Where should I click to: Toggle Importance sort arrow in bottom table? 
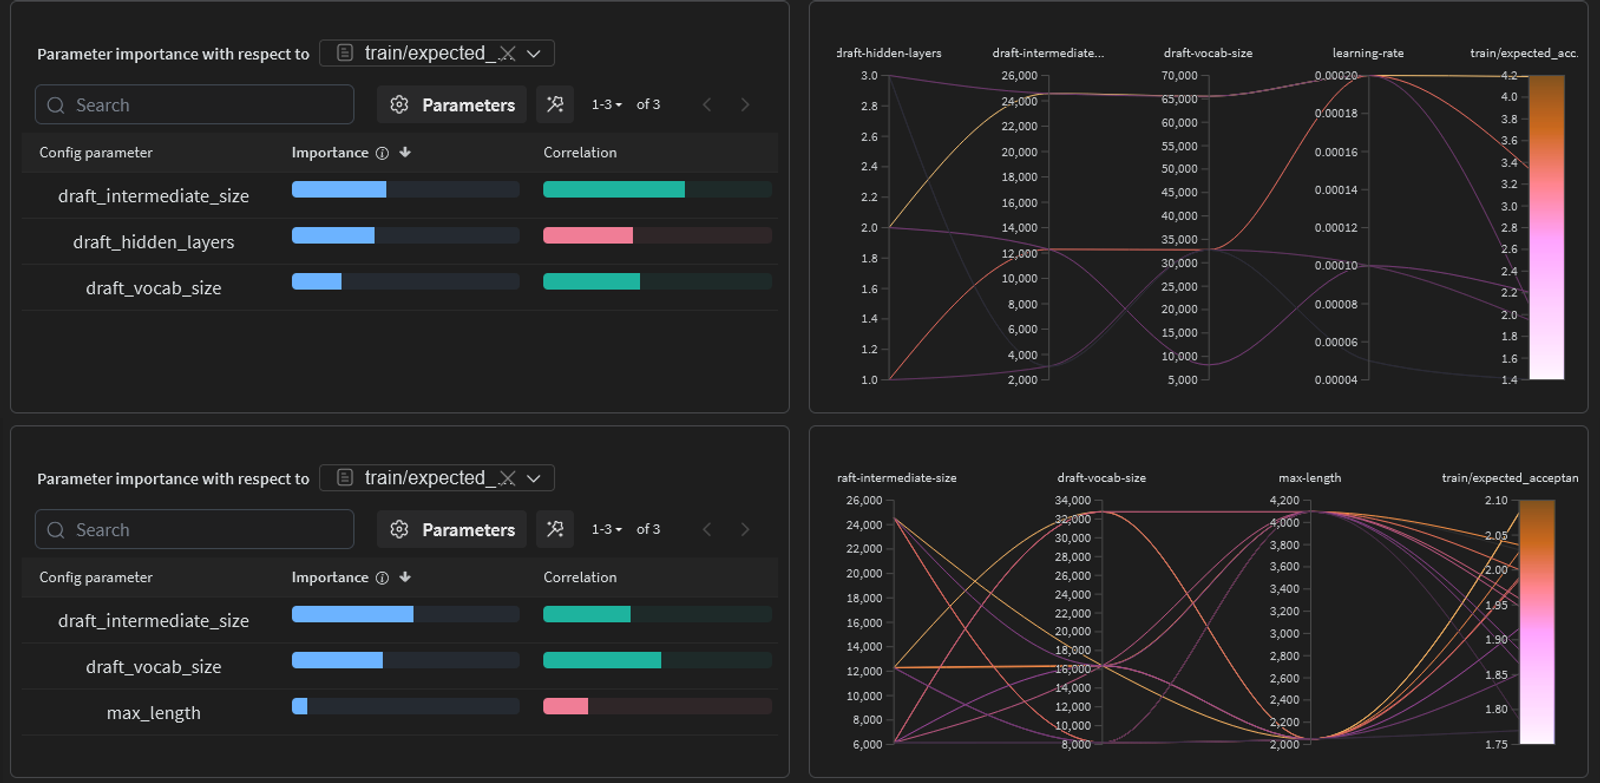click(405, 577)
